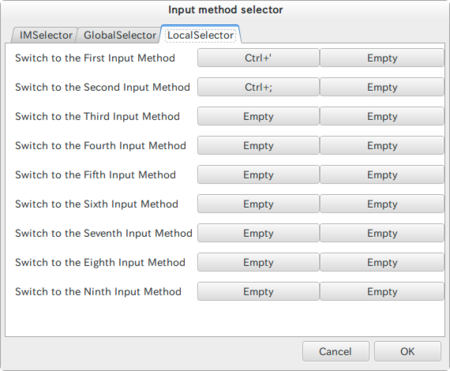This screenshot has width=450, height=371.
Task: Click the 'Switch to the Seventh Input Method' label
Action: click(104, 233)
